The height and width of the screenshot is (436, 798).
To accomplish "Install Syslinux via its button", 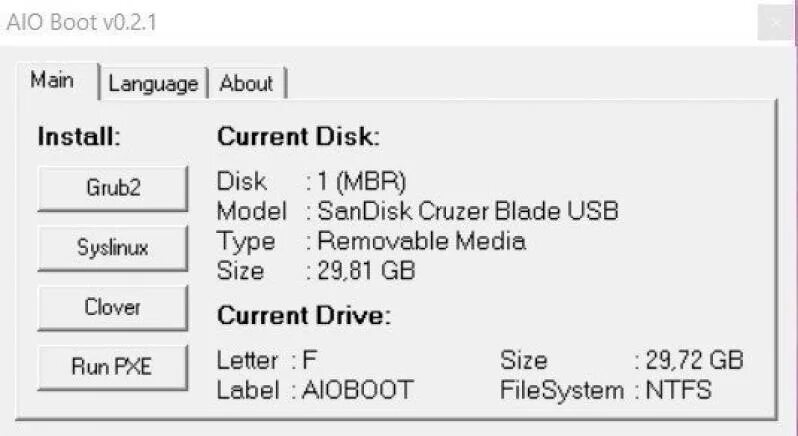I will point(112,249).
